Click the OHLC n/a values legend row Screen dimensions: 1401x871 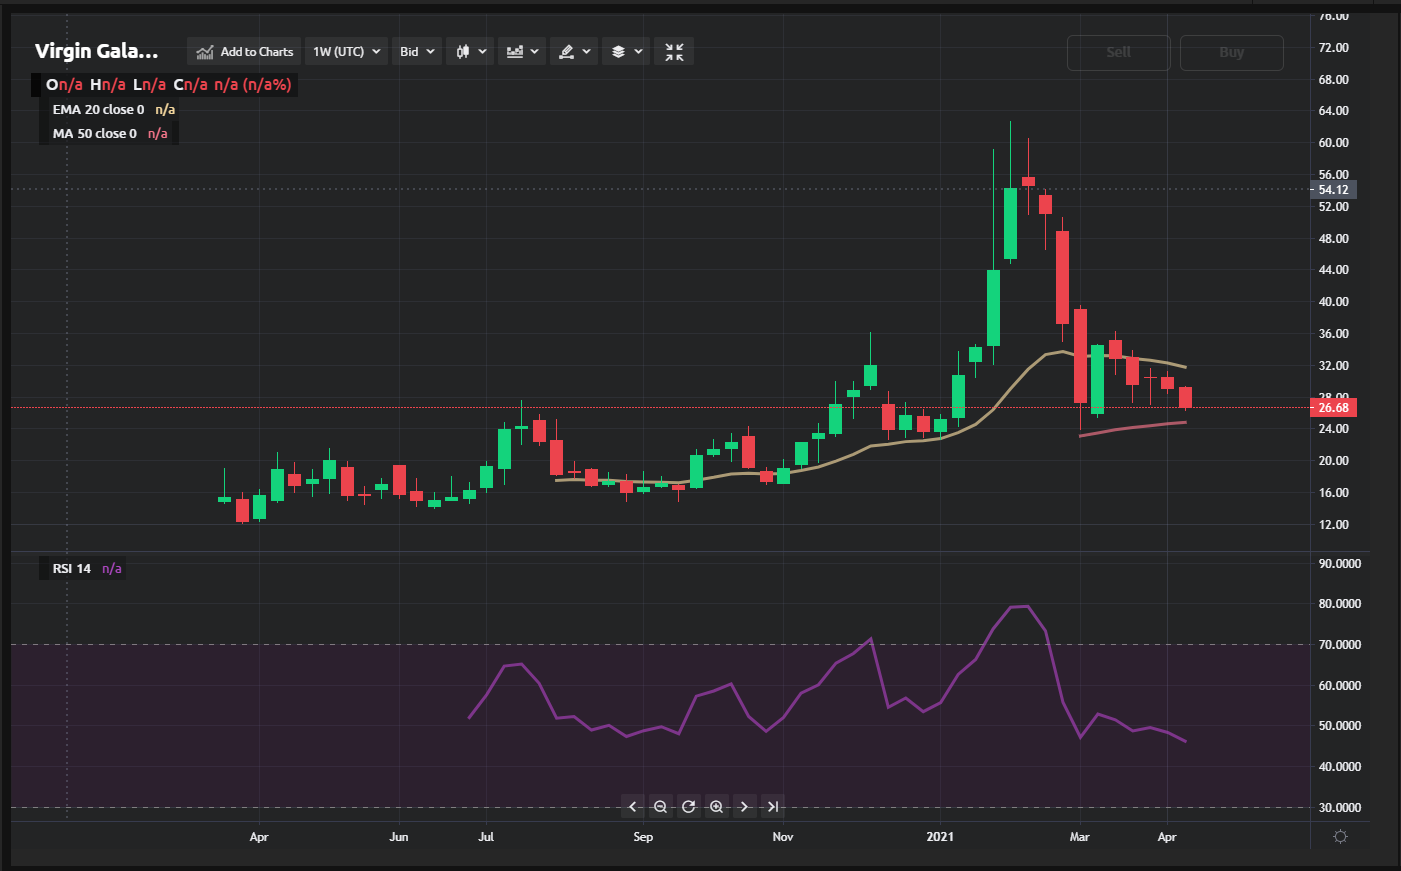168,85
